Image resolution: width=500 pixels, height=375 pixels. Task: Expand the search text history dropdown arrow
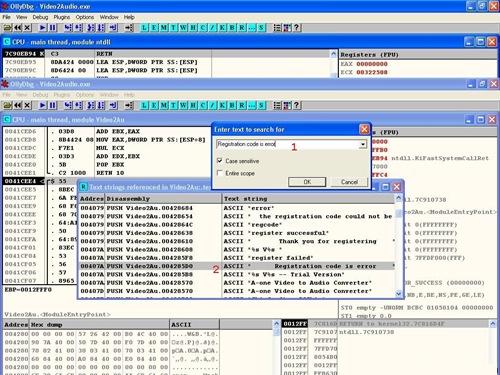363,144
